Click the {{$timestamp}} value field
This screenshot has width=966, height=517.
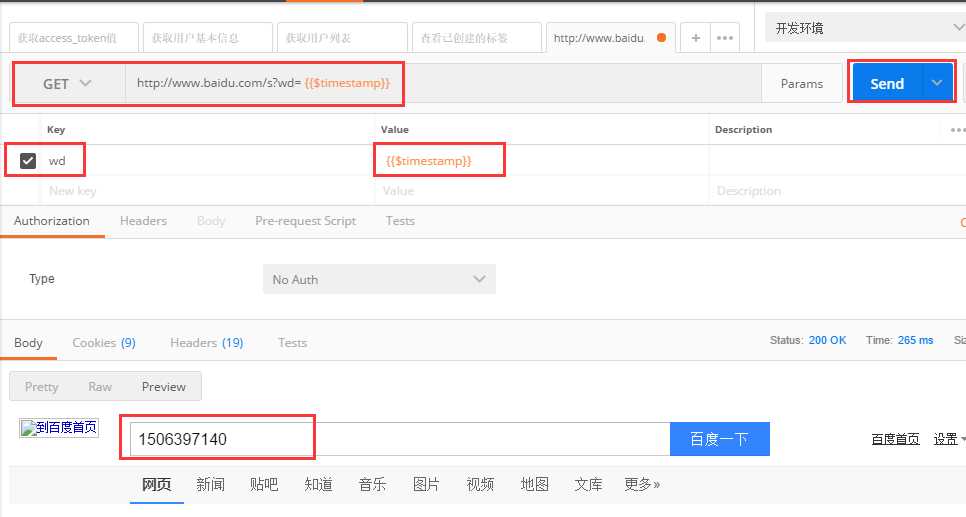click(x=542, y=161)
